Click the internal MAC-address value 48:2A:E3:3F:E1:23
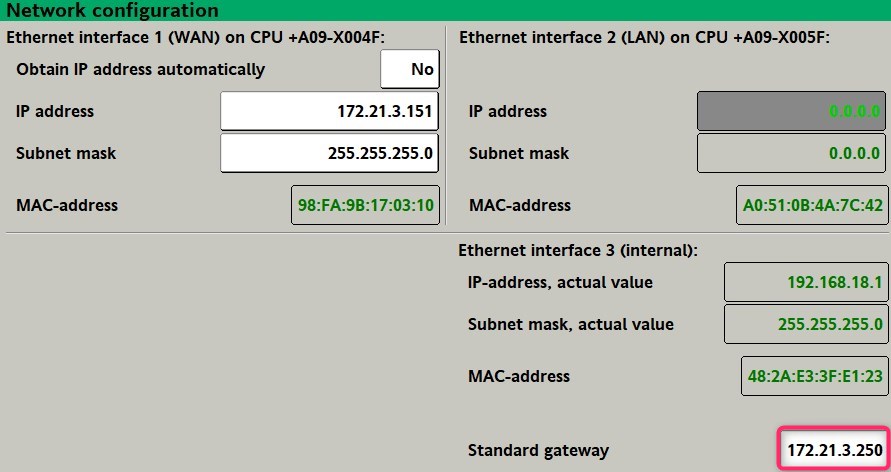 tap(814, 376)
